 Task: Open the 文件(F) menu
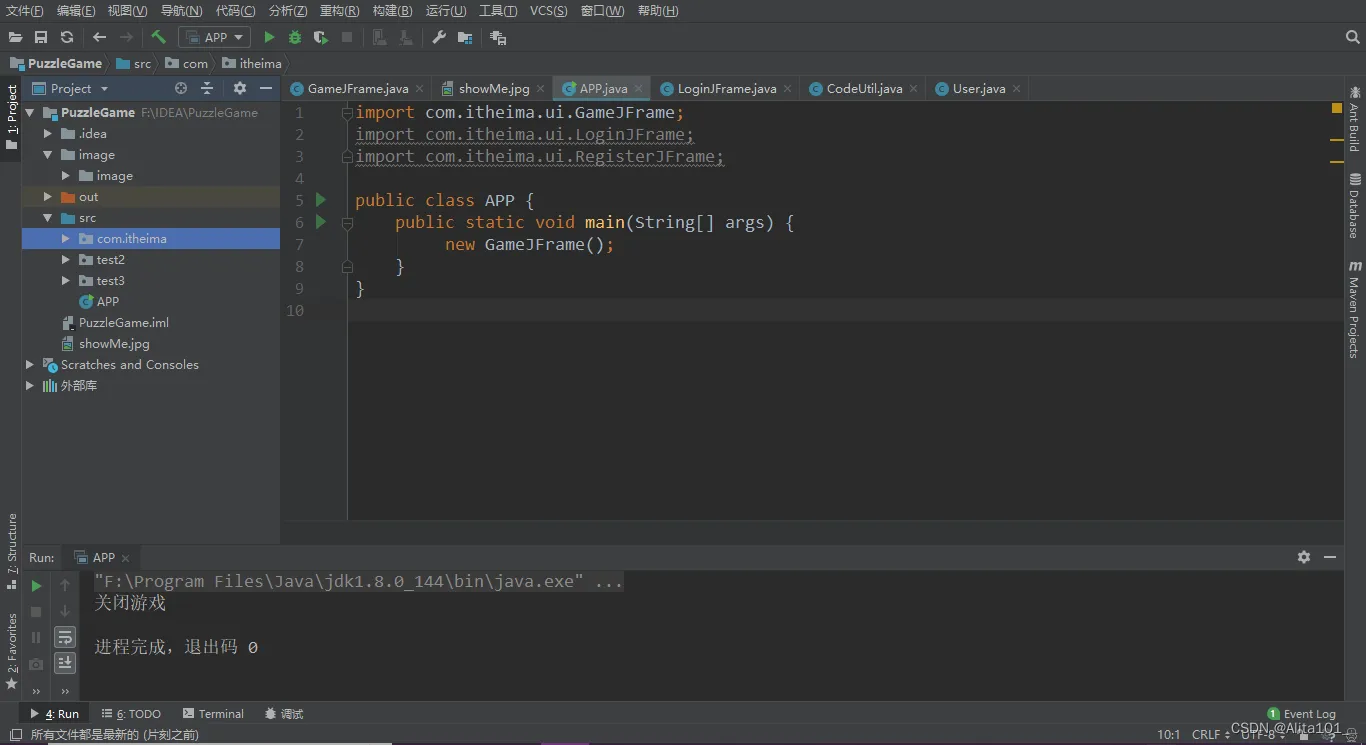click(25, 11)
